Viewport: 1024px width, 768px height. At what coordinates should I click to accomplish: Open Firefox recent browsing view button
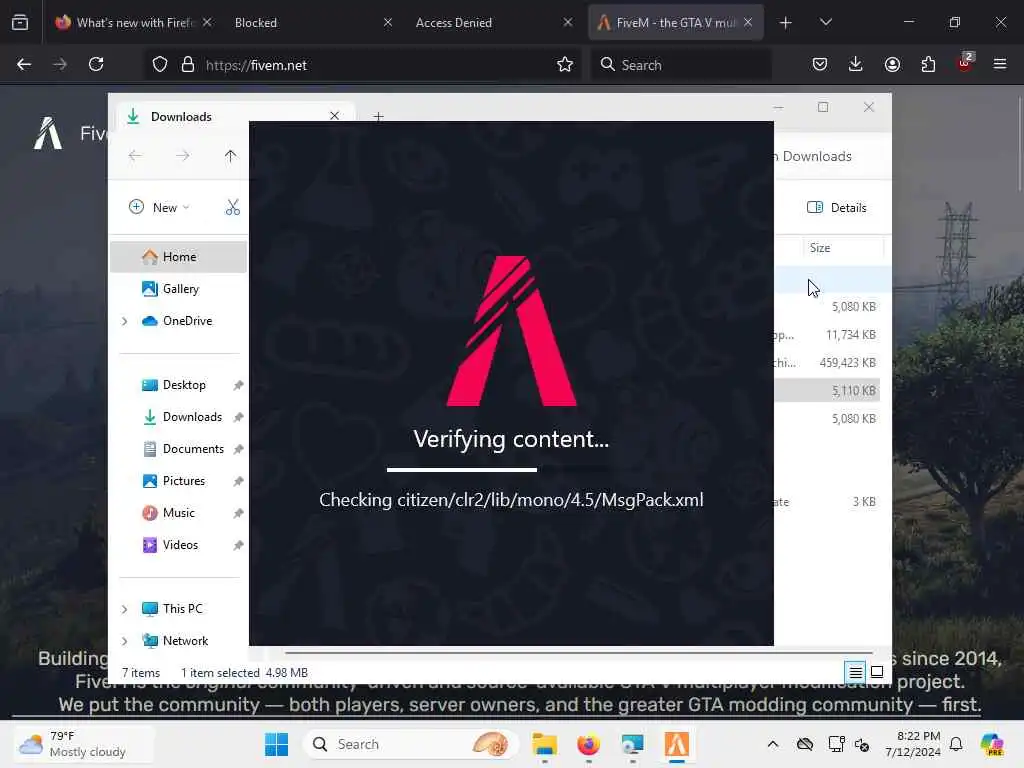[x=20, y=23]
